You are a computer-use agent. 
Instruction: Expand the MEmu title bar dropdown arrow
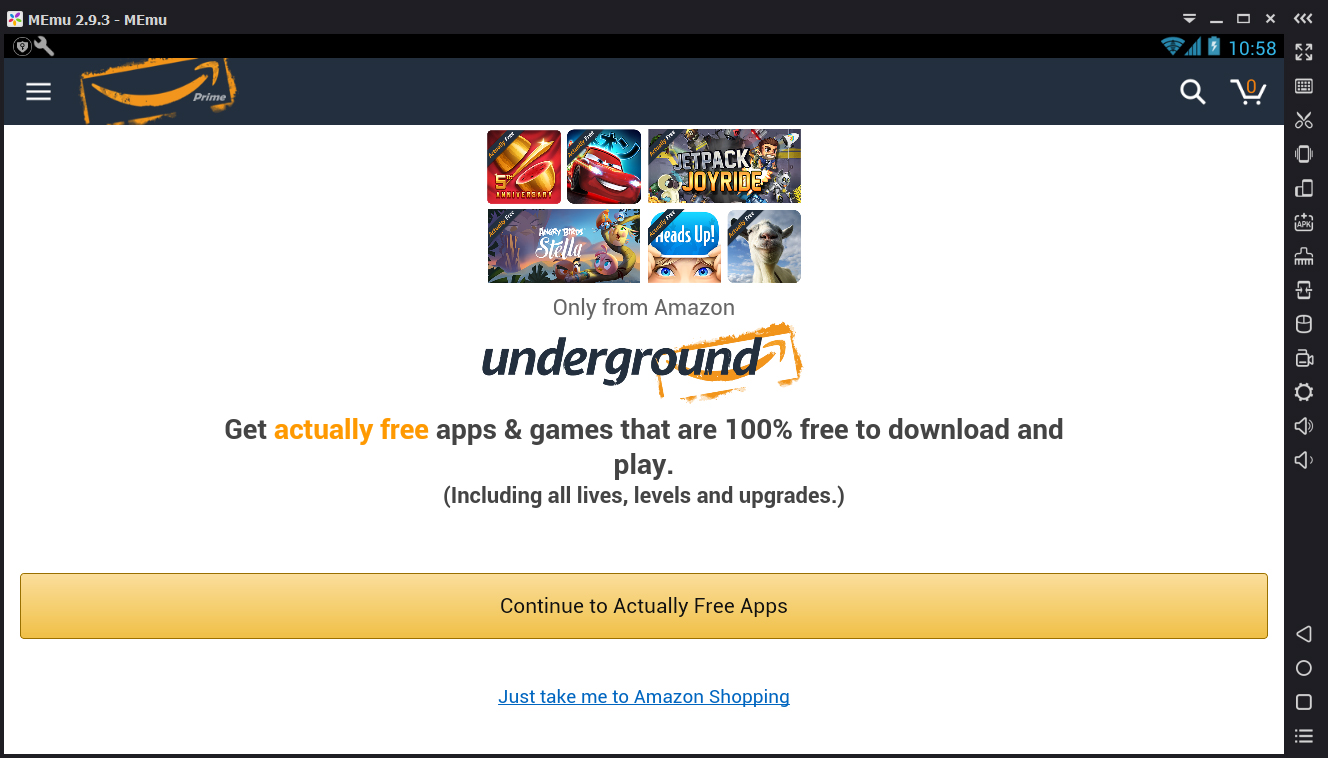(x=1189, y=19)
